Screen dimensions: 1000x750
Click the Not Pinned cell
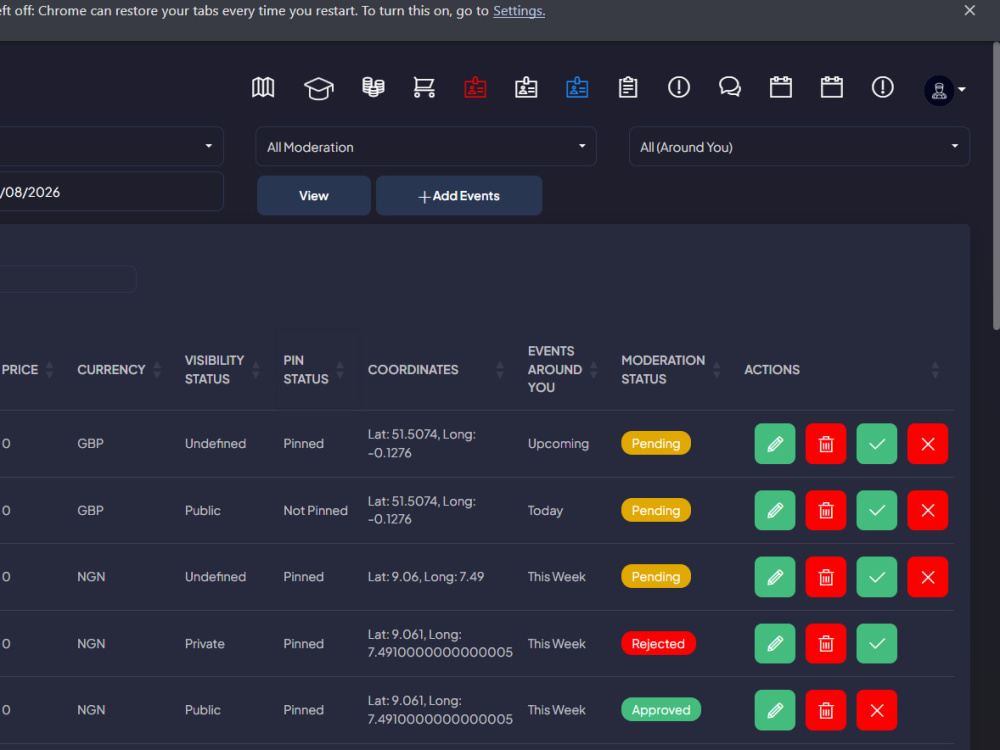[316, 510]
